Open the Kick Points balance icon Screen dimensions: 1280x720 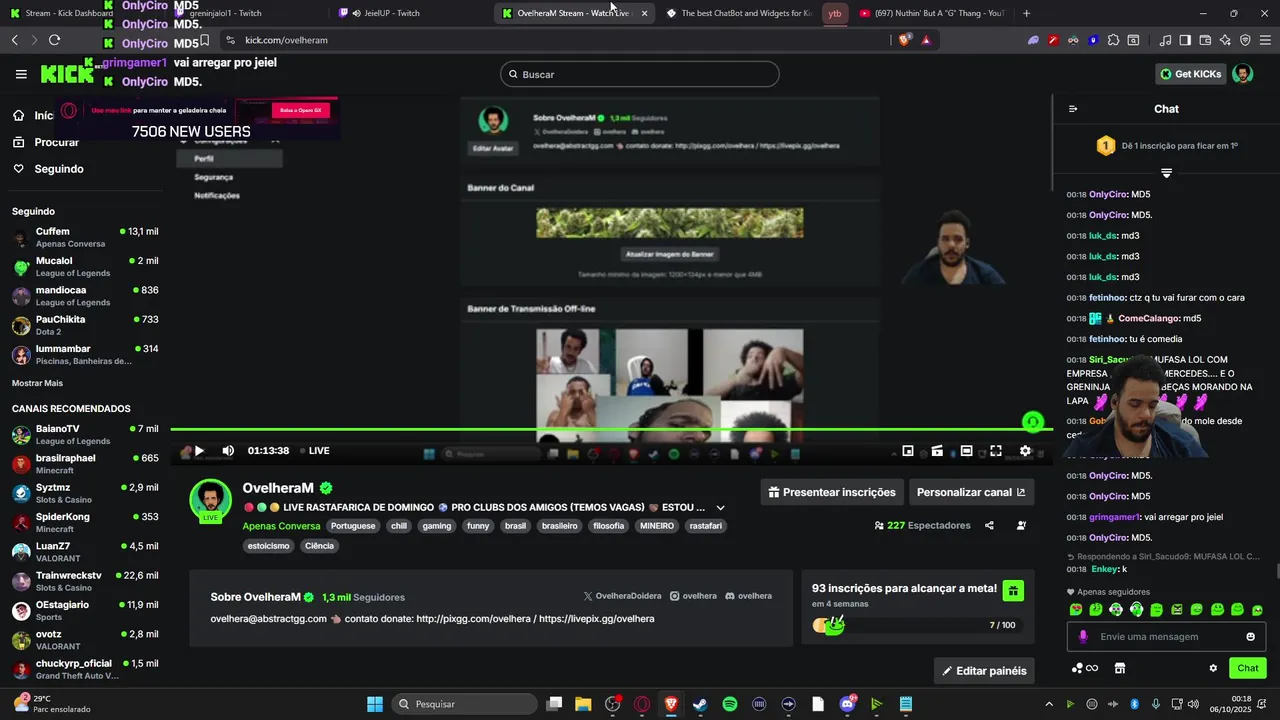(1084, 668)
